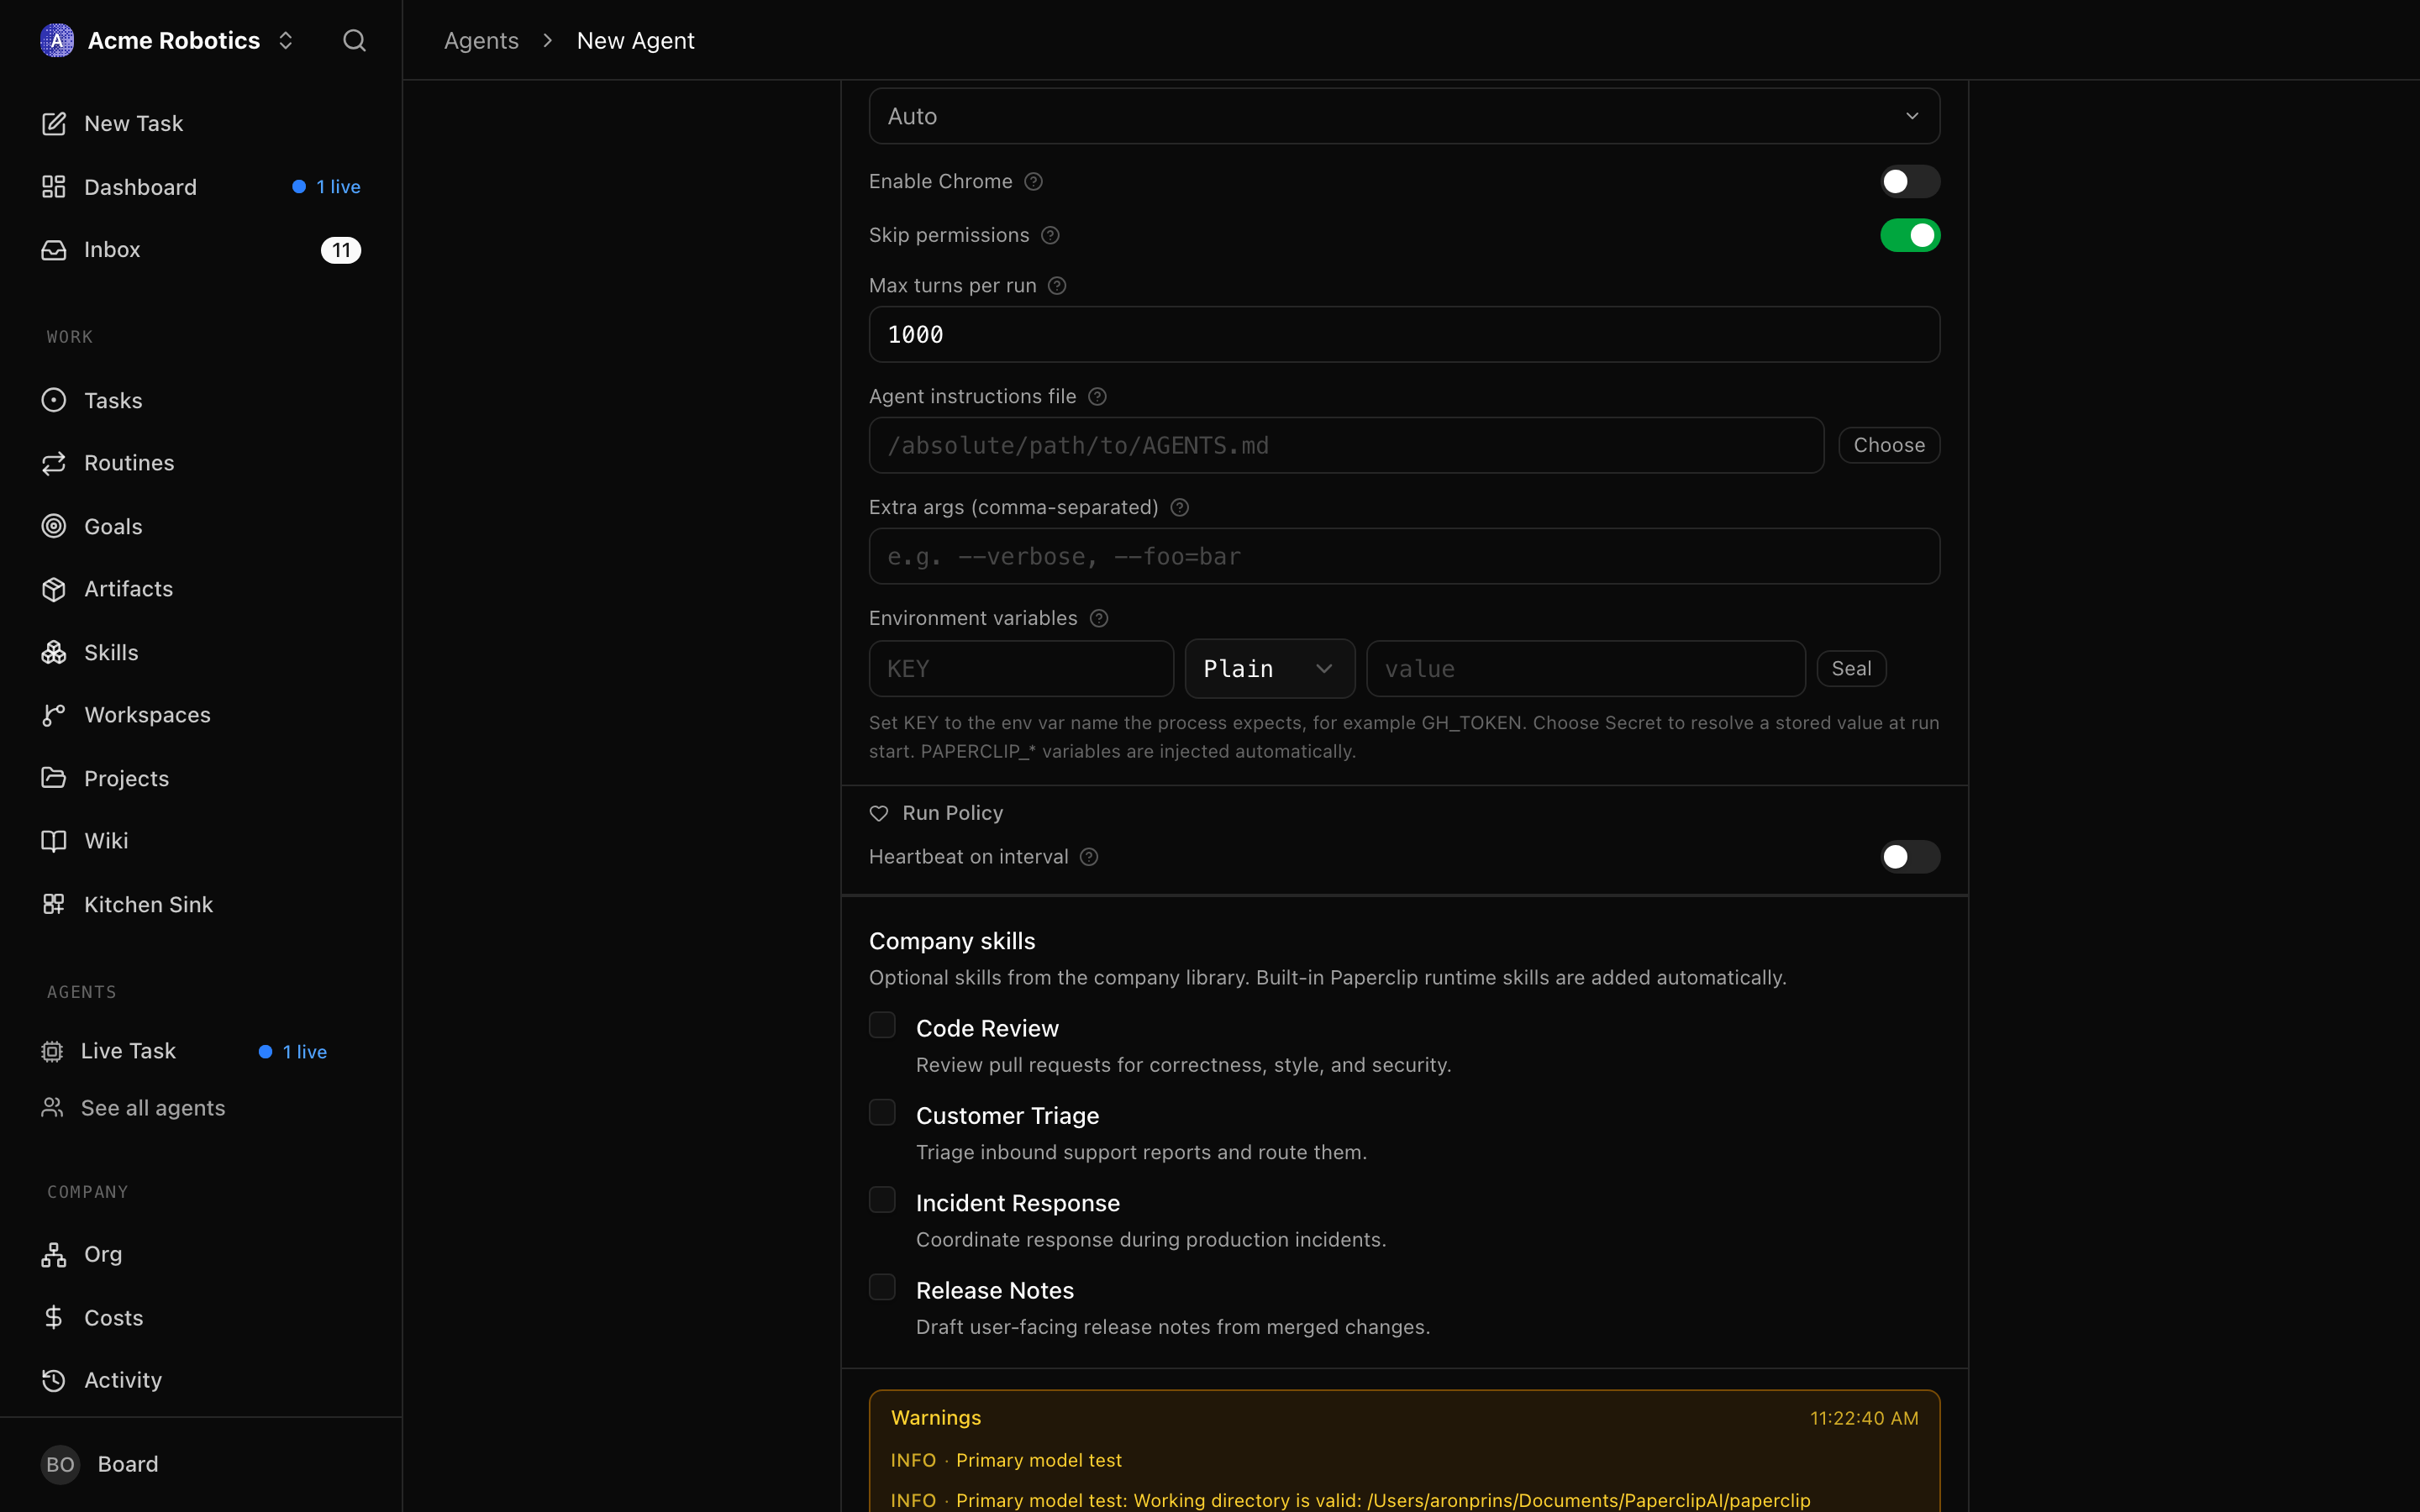Screen dimensions: 2420x1512
Task: Turn on the Enable Chrome toggle
Action: point(1910,181)
